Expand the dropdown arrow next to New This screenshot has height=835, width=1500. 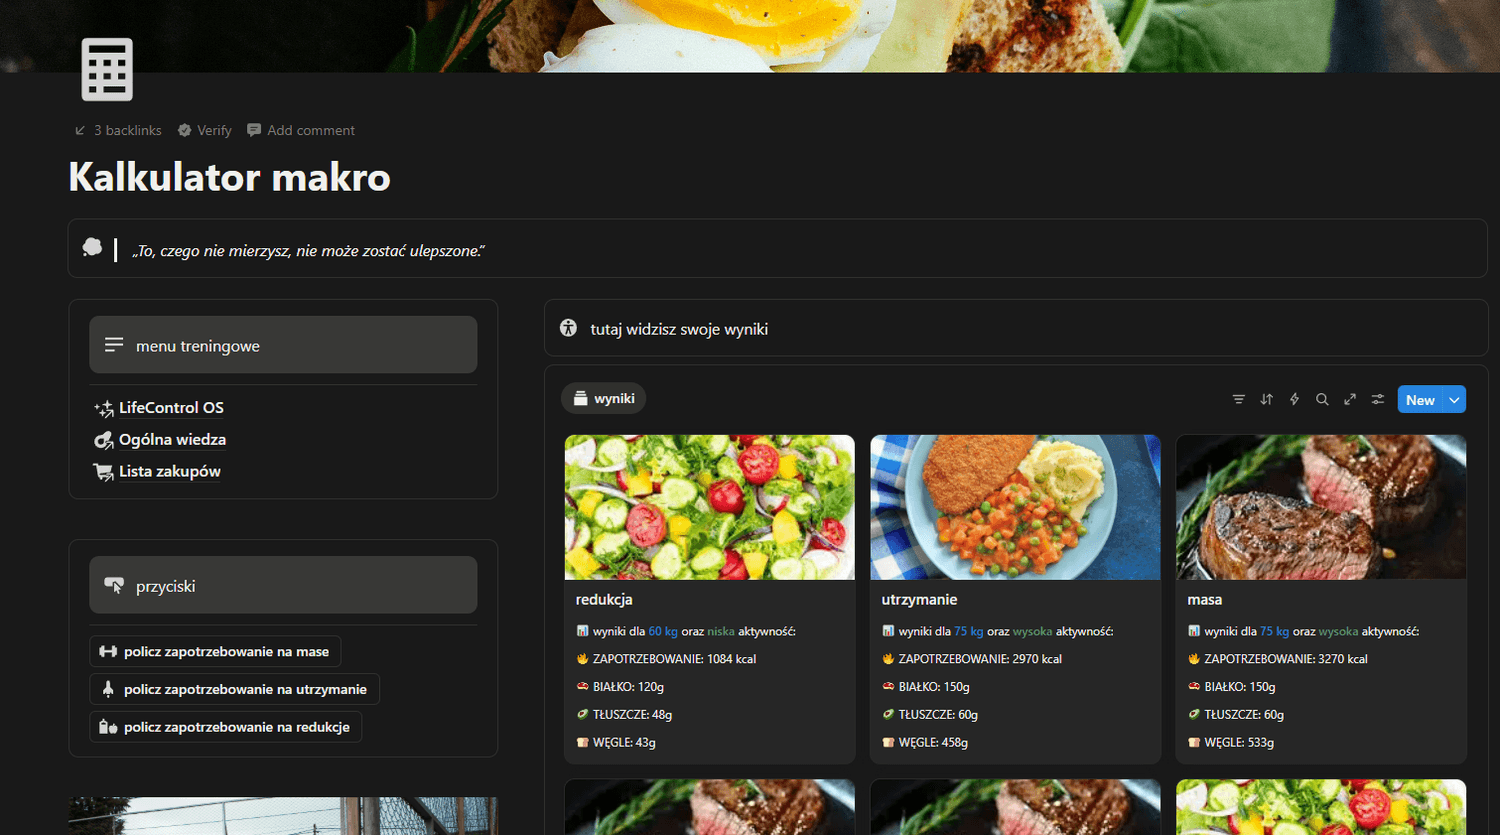[1455, 400]
